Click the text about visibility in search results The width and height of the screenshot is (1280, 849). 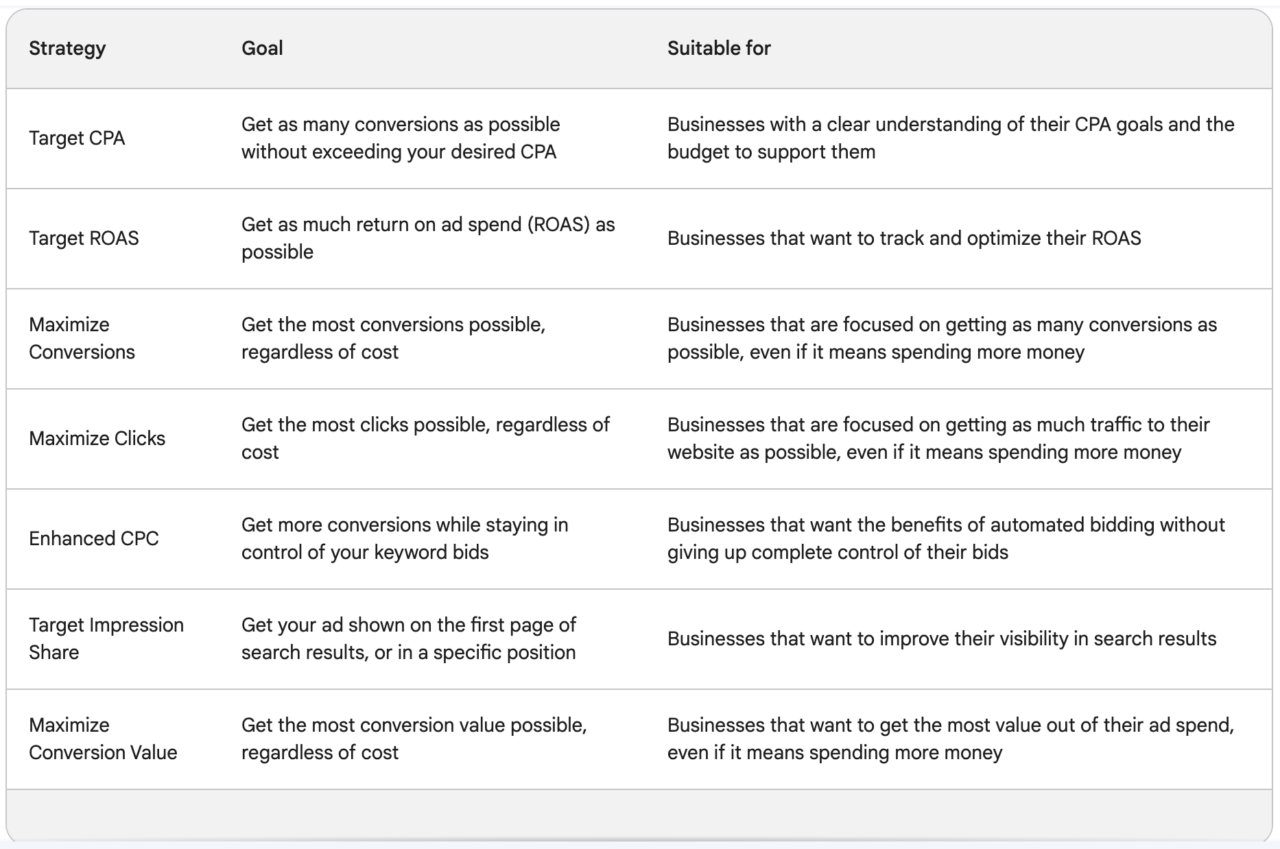[x=942, y=638]
